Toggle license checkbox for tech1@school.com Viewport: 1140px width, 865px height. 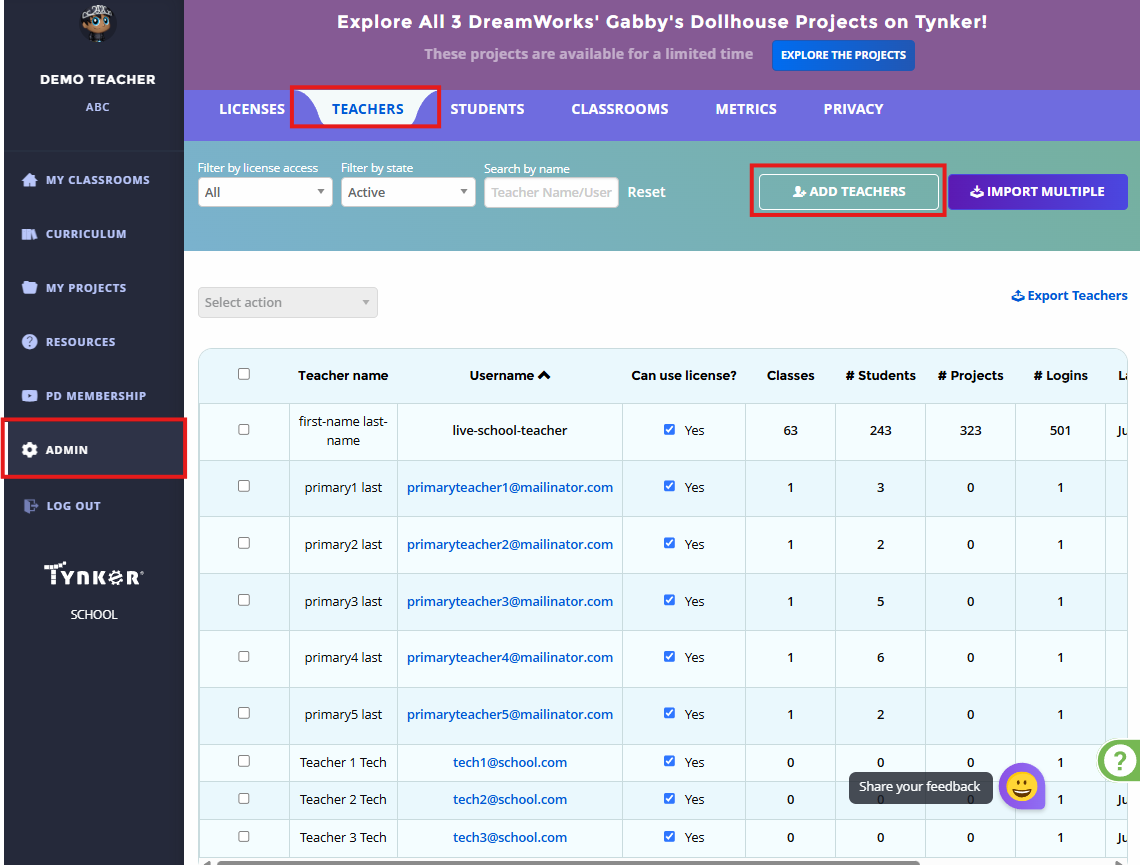coord(669,761)
